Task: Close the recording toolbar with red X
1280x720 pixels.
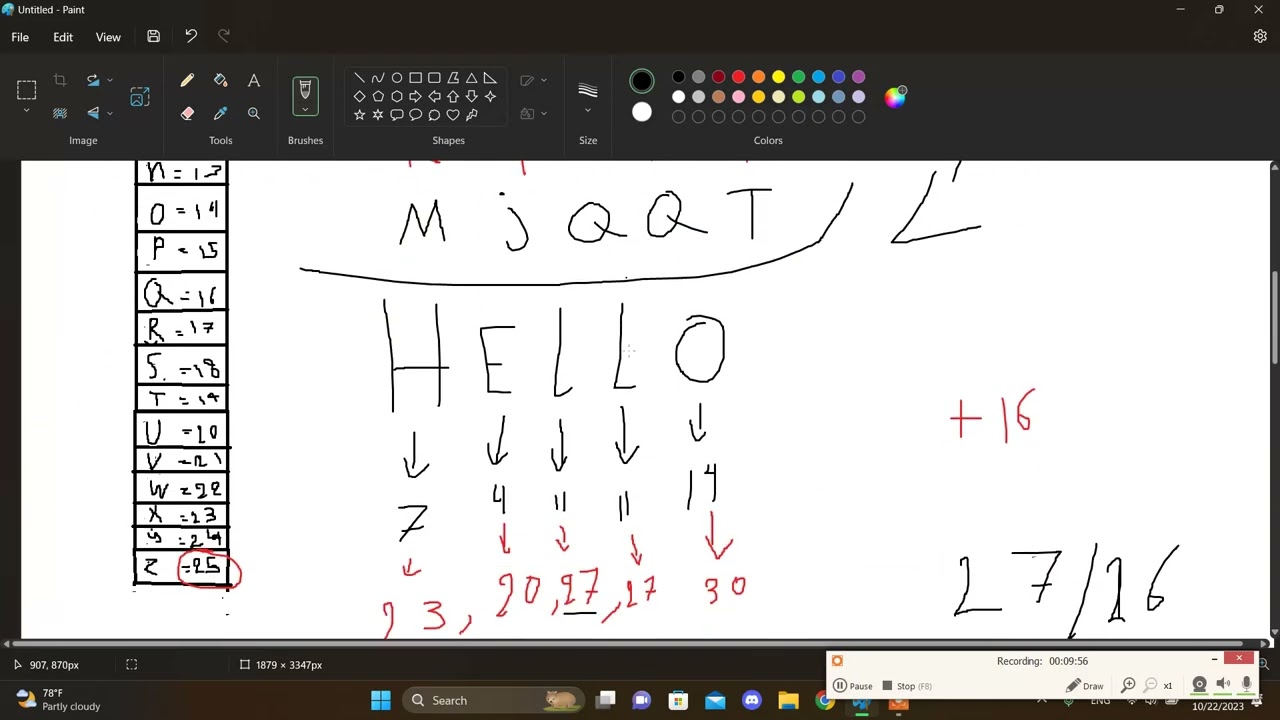Action: tap(1239, 658)
